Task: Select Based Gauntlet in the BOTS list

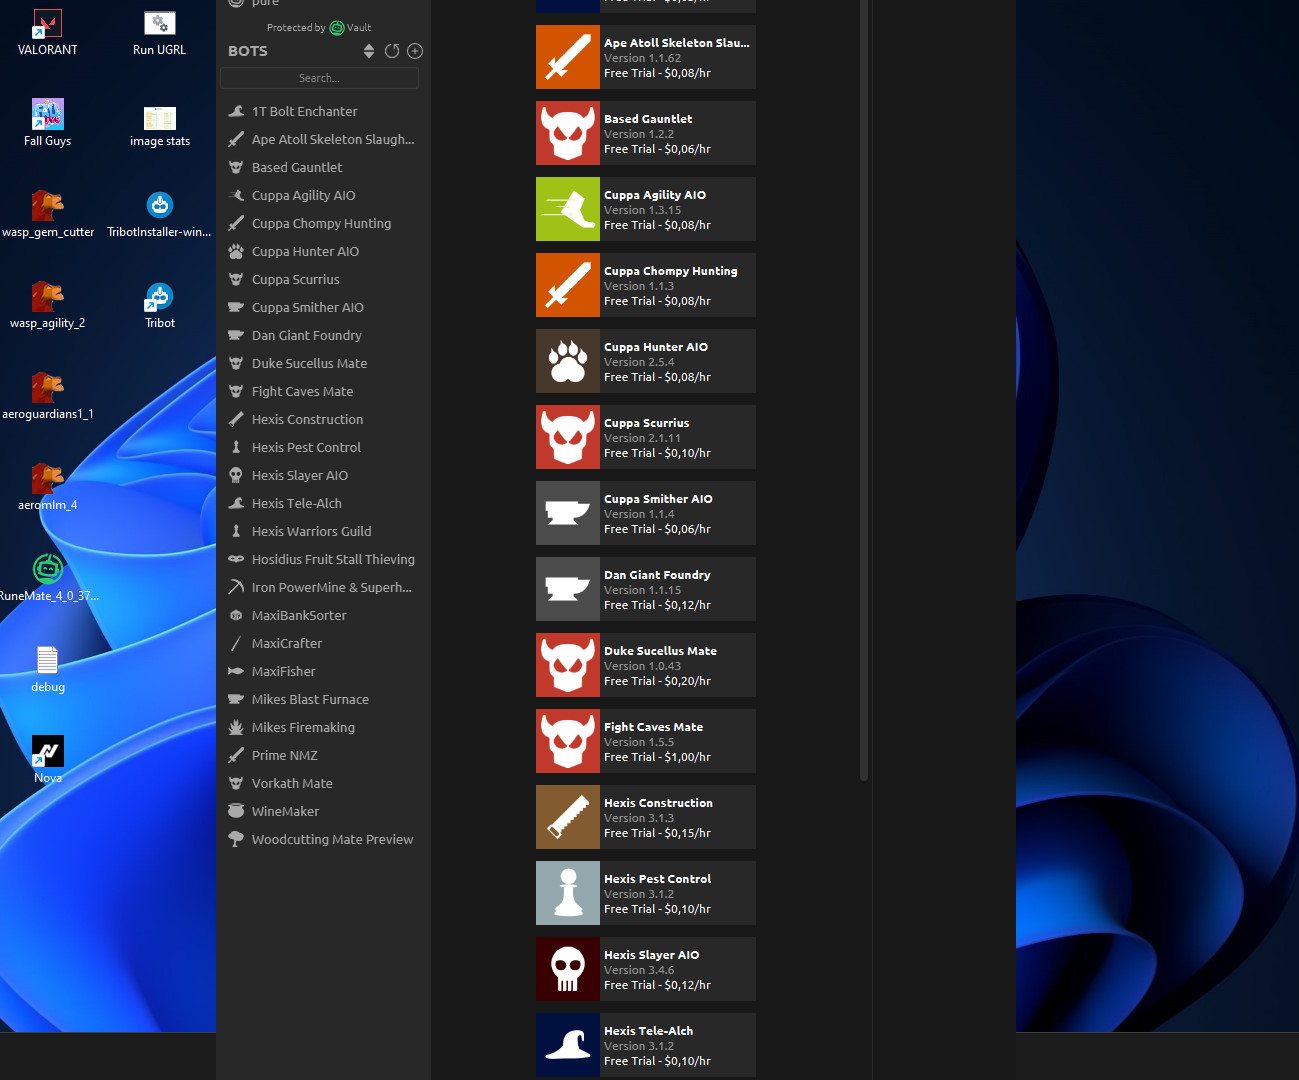Action: (x=323, y=167)
